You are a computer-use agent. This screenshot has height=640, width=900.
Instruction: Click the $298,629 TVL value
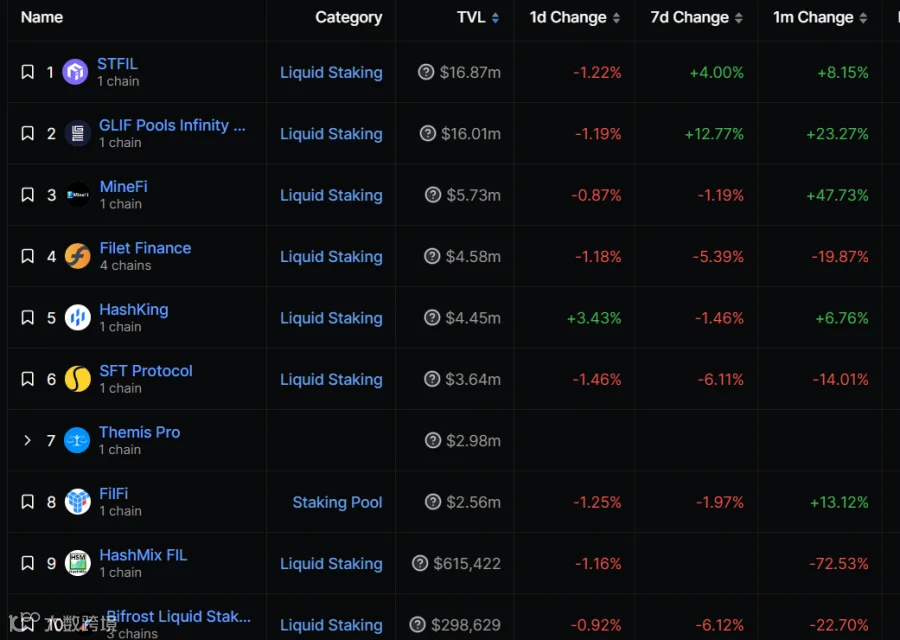465,625
